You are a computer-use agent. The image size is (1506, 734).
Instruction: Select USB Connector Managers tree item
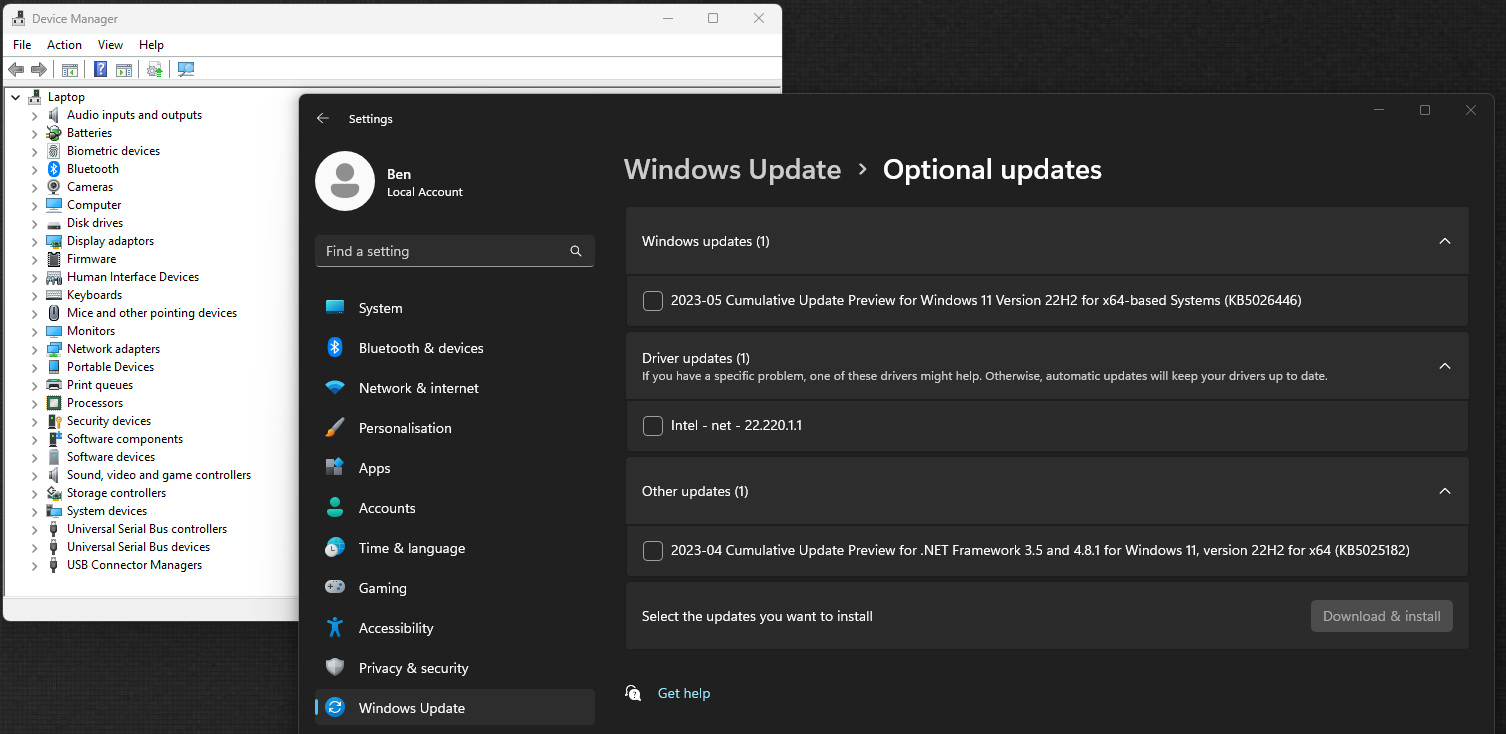pyautogui.click(x=134, y=565)
